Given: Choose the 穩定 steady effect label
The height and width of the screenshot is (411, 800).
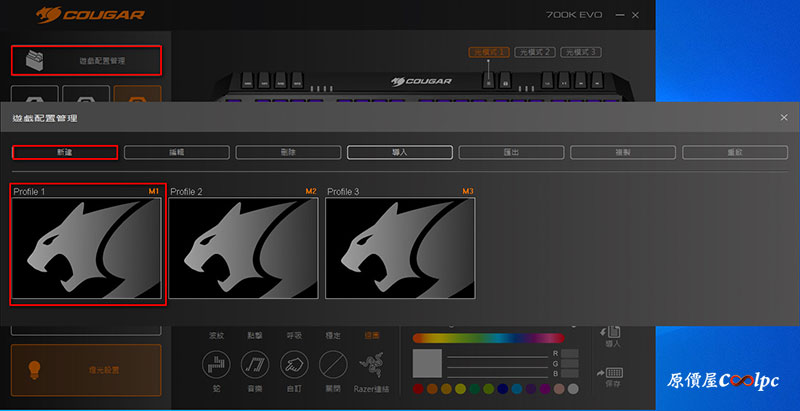Looking at the screenshot, I should click(333, 336).
